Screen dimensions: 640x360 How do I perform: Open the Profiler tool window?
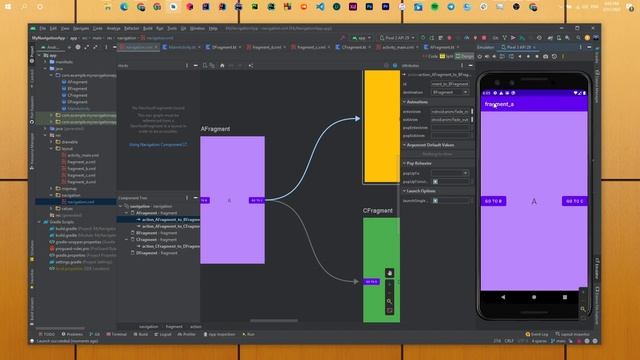(187, 334)
